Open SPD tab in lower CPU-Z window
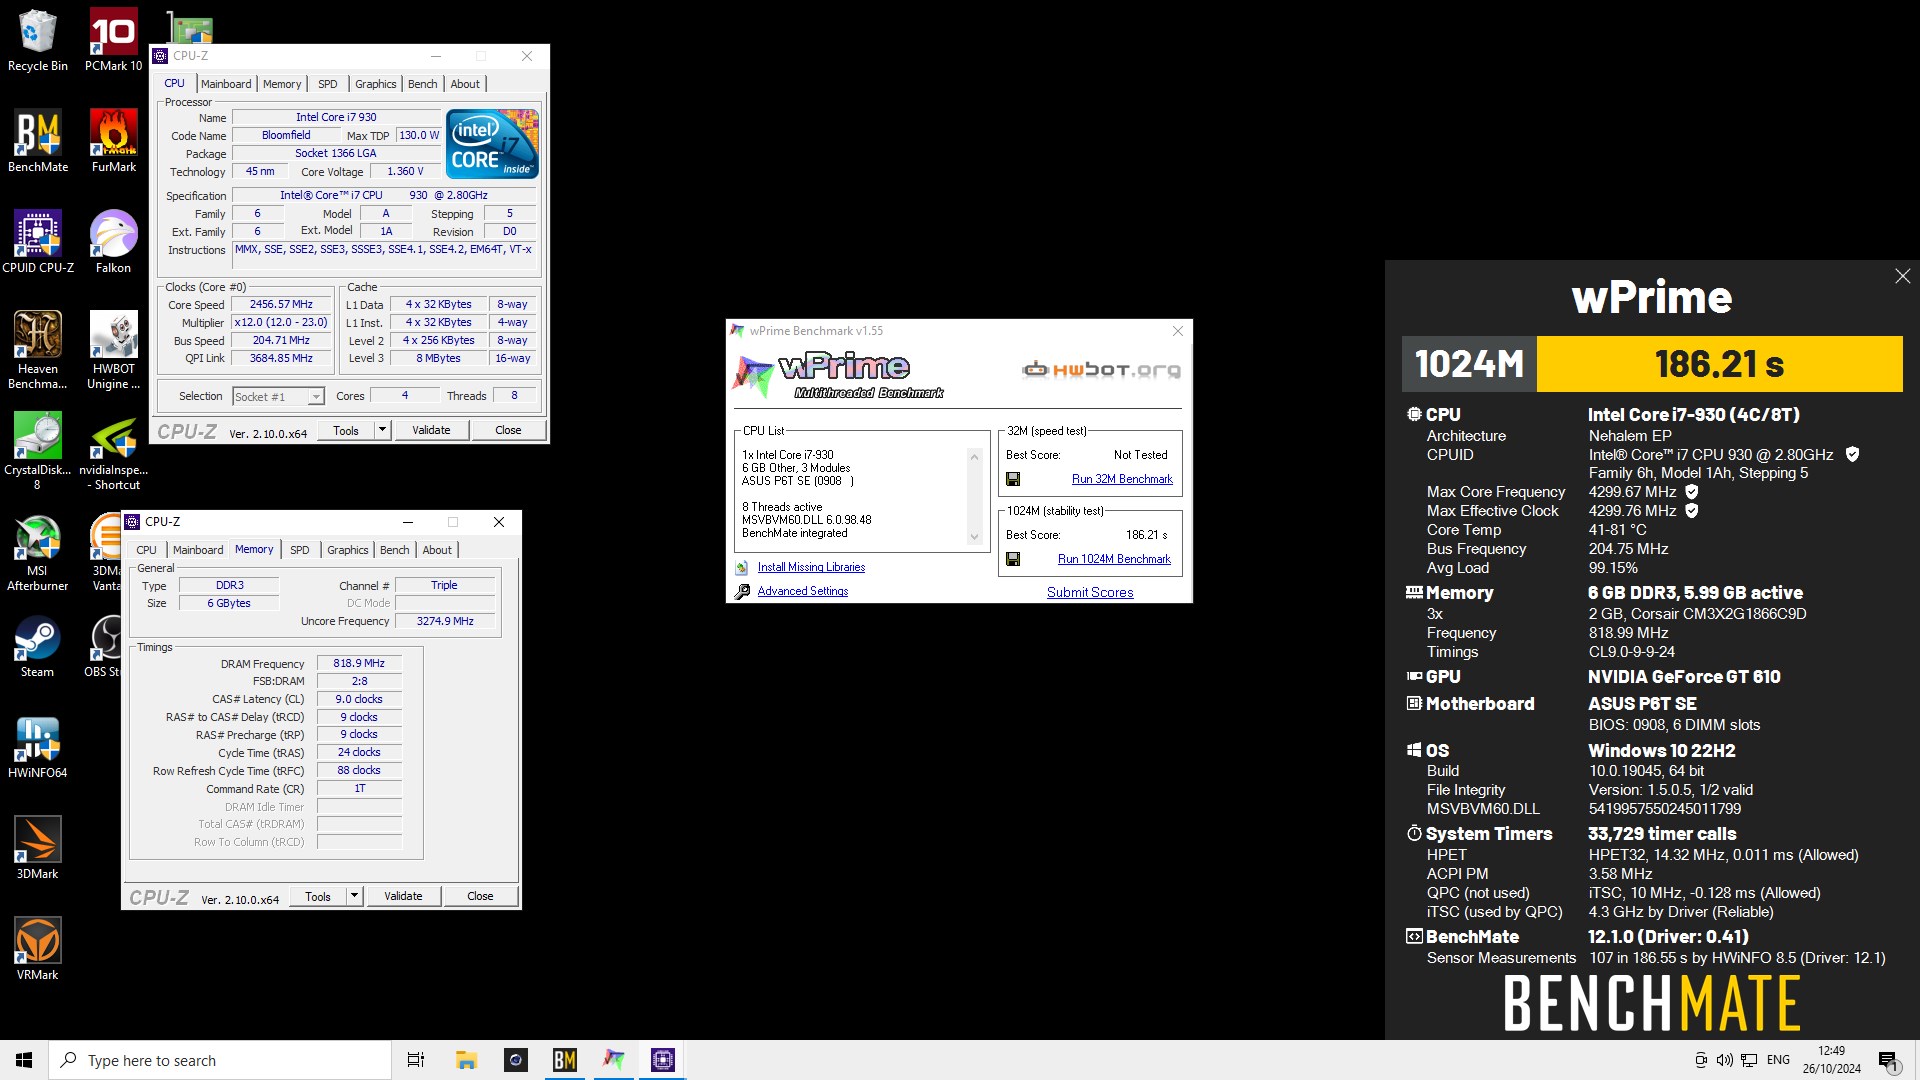Image resolution: width=1920 pixels, height=1080 pixels. 300,550
